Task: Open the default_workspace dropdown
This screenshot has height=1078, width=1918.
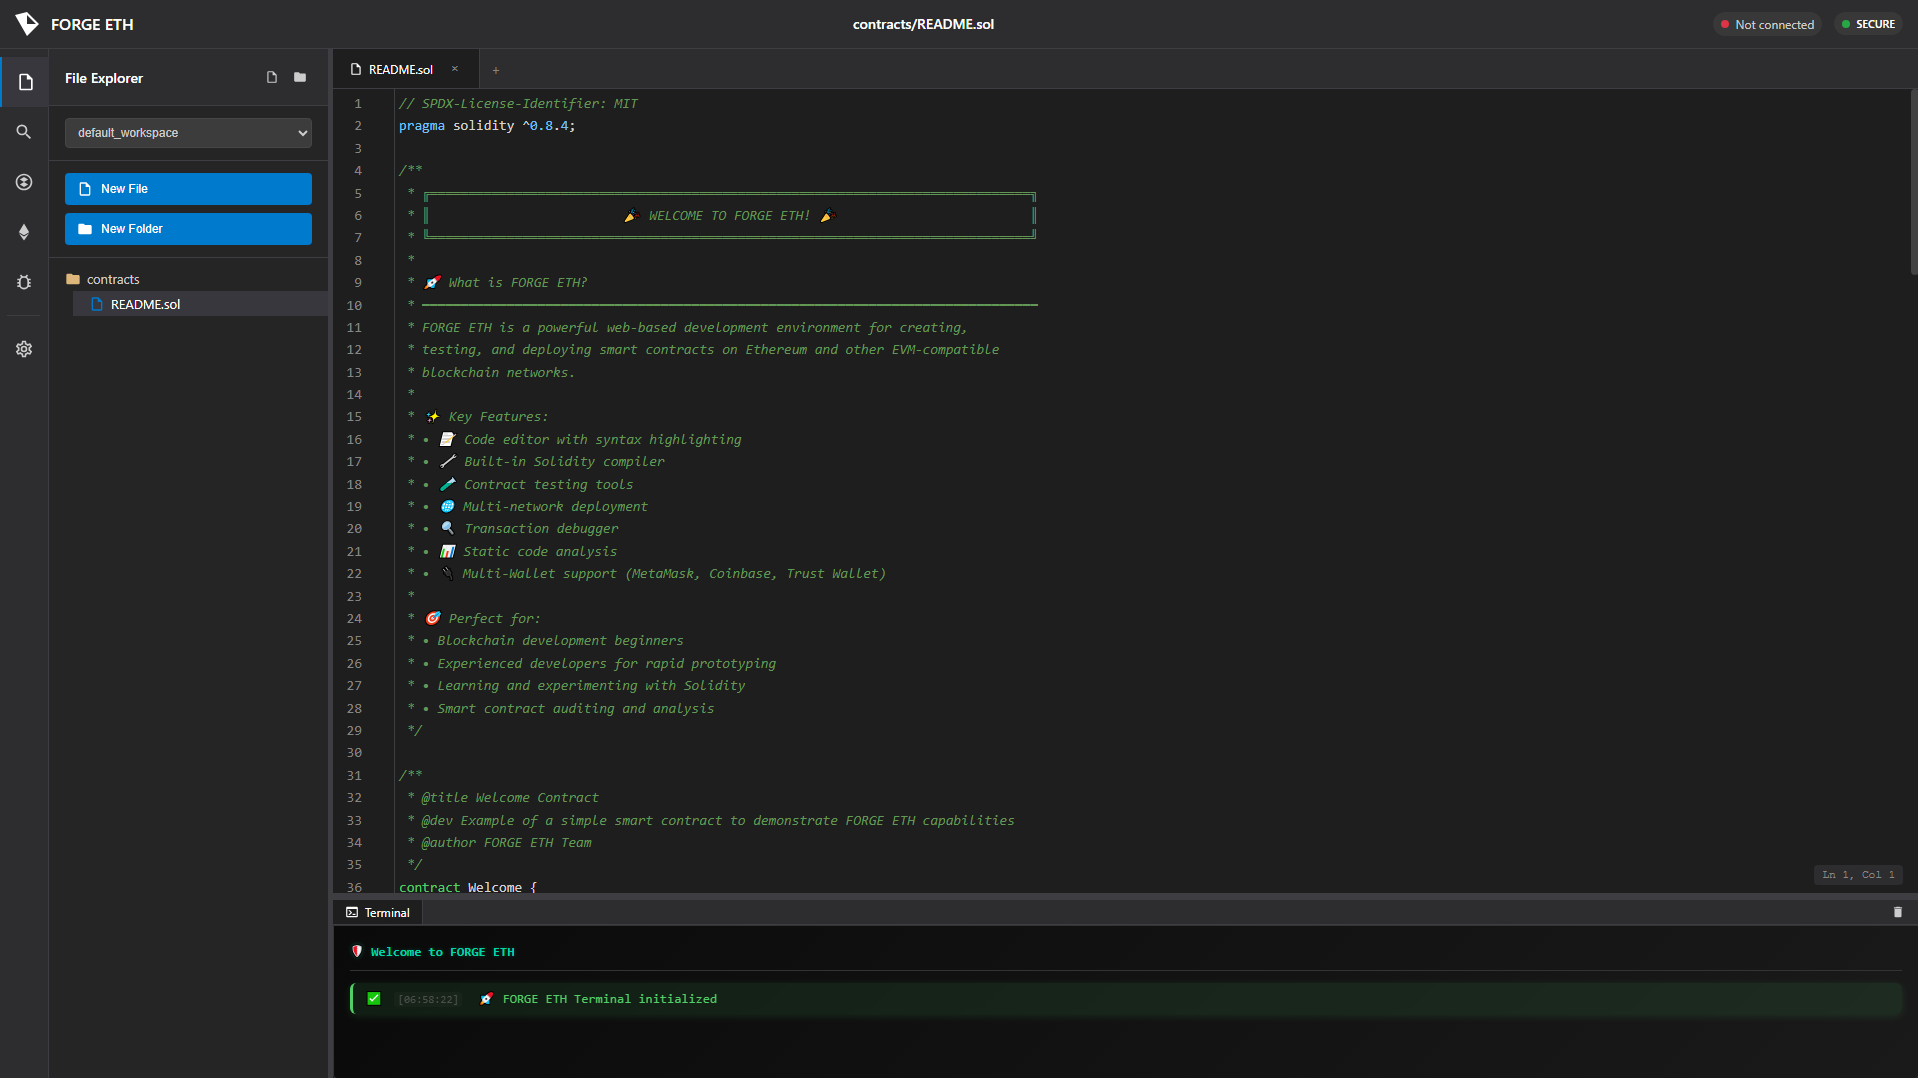Action: pos(188,133)
